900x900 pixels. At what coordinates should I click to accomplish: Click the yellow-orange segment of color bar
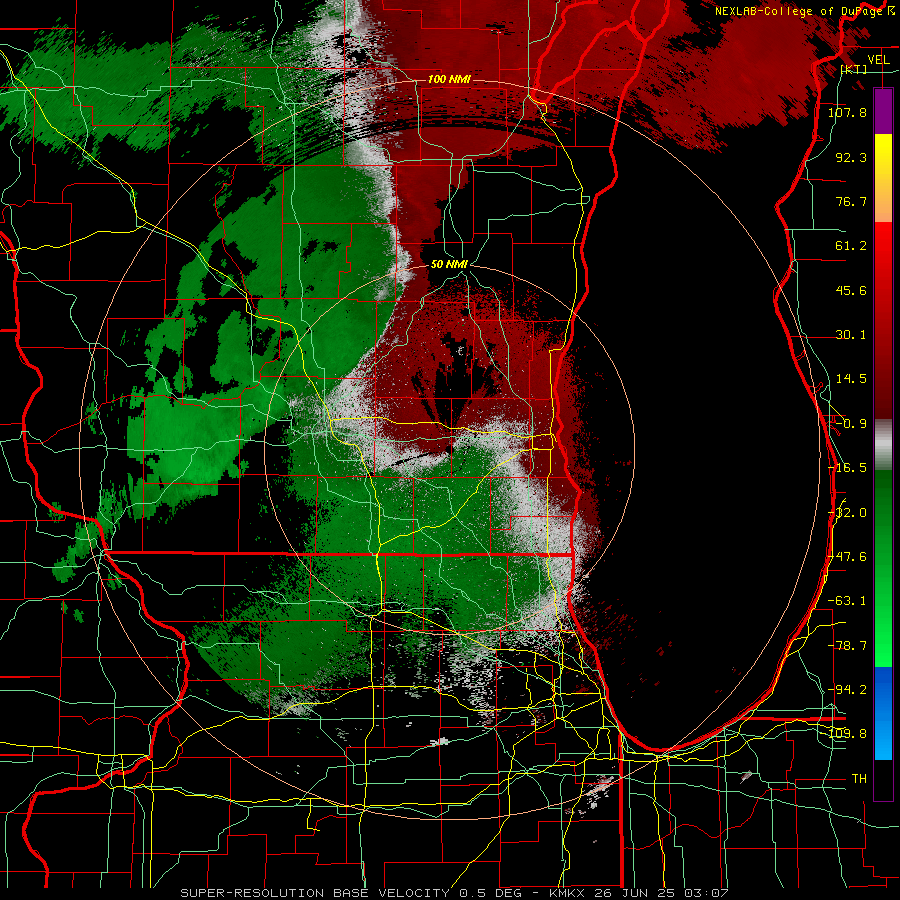coord(883,178)
